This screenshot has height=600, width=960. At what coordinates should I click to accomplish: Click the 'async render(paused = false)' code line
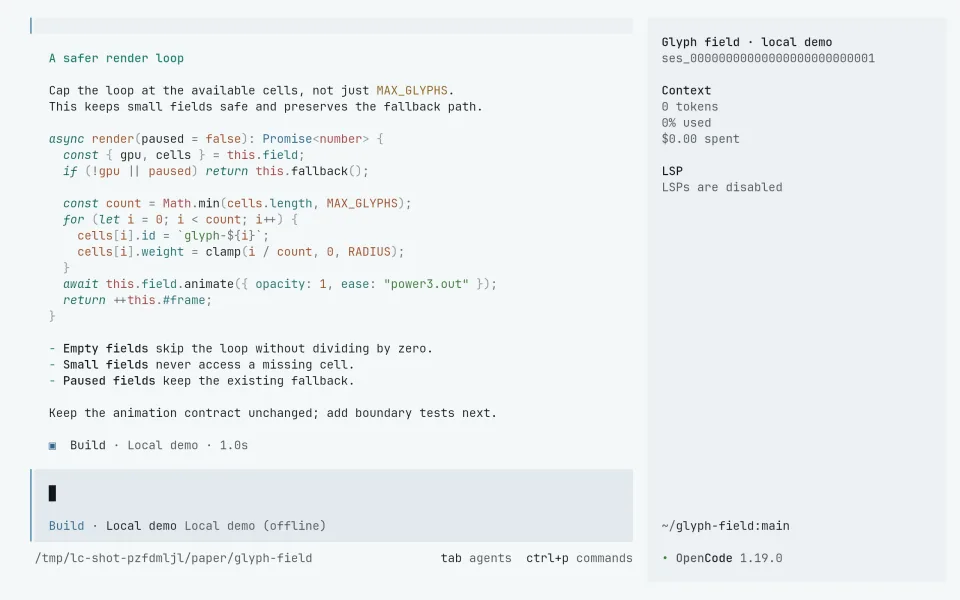coord(216,139)
